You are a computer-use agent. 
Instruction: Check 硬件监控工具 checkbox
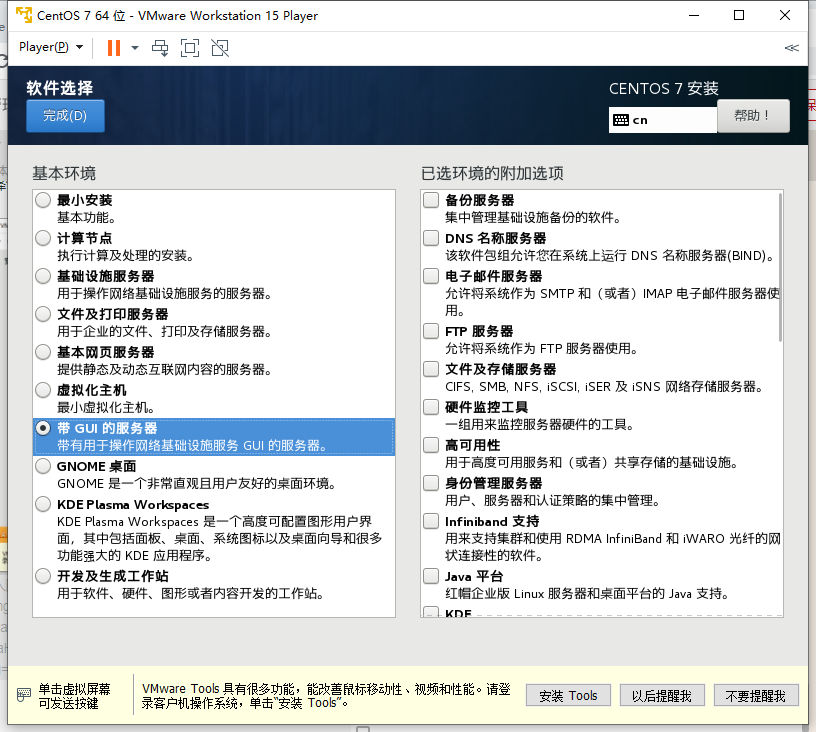[431, 407]
